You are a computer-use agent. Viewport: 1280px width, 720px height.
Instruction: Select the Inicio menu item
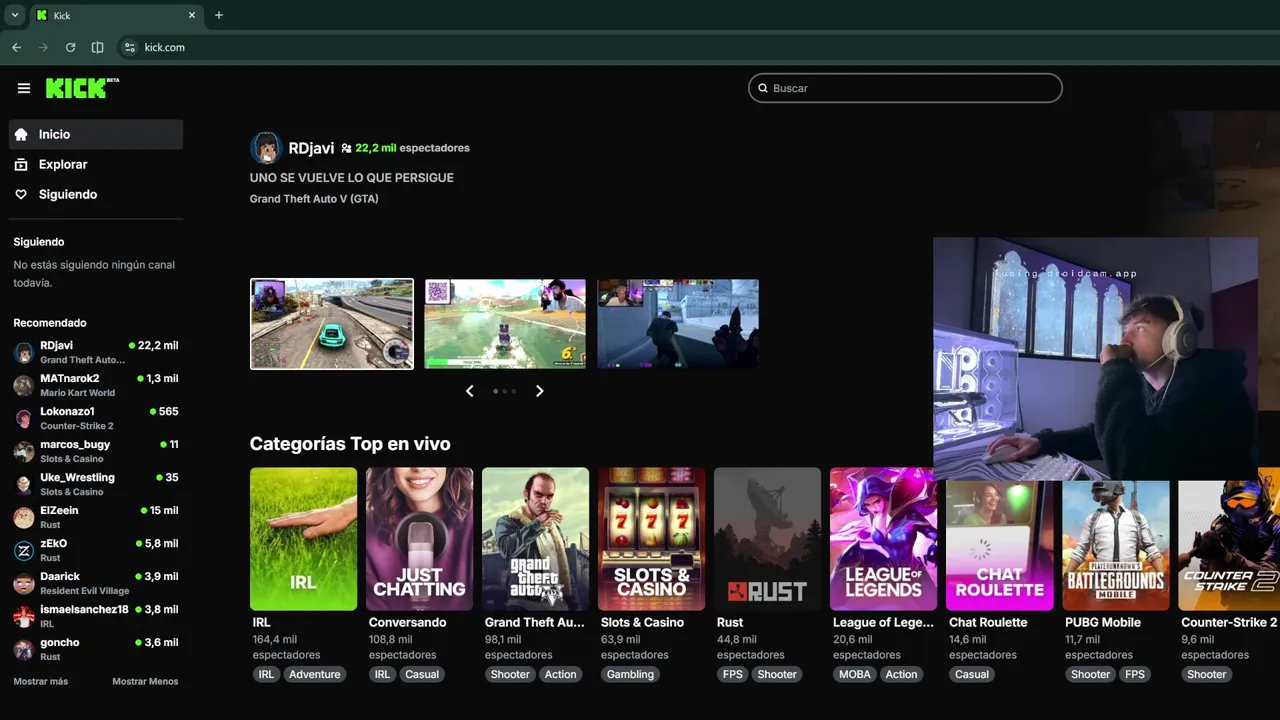(96, 134)
